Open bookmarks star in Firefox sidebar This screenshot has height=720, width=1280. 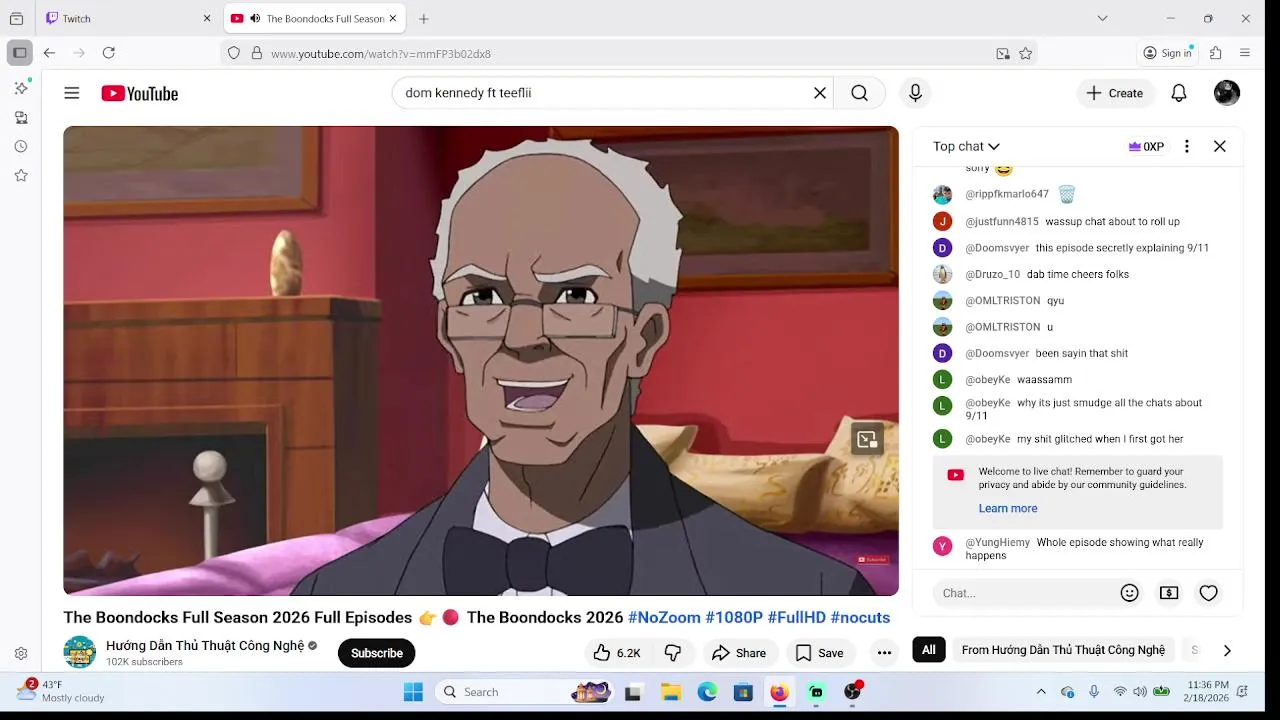pos(21,175)
